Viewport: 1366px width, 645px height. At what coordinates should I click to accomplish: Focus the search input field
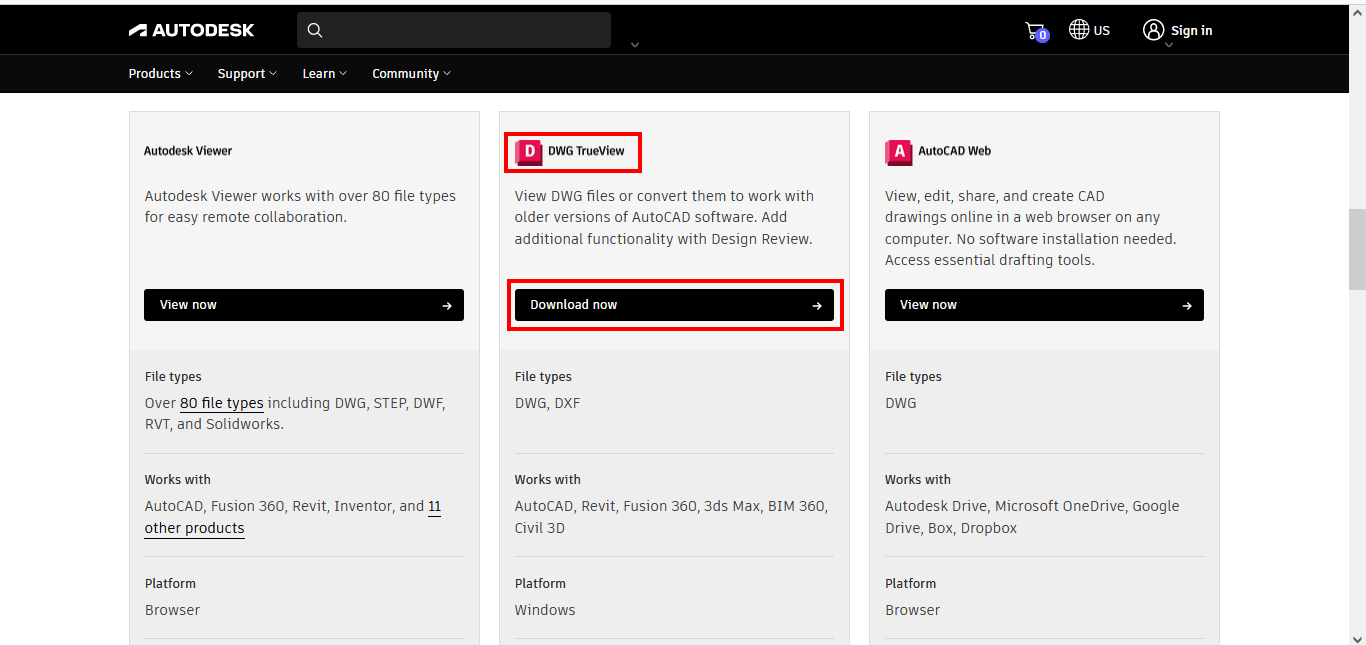454,30
